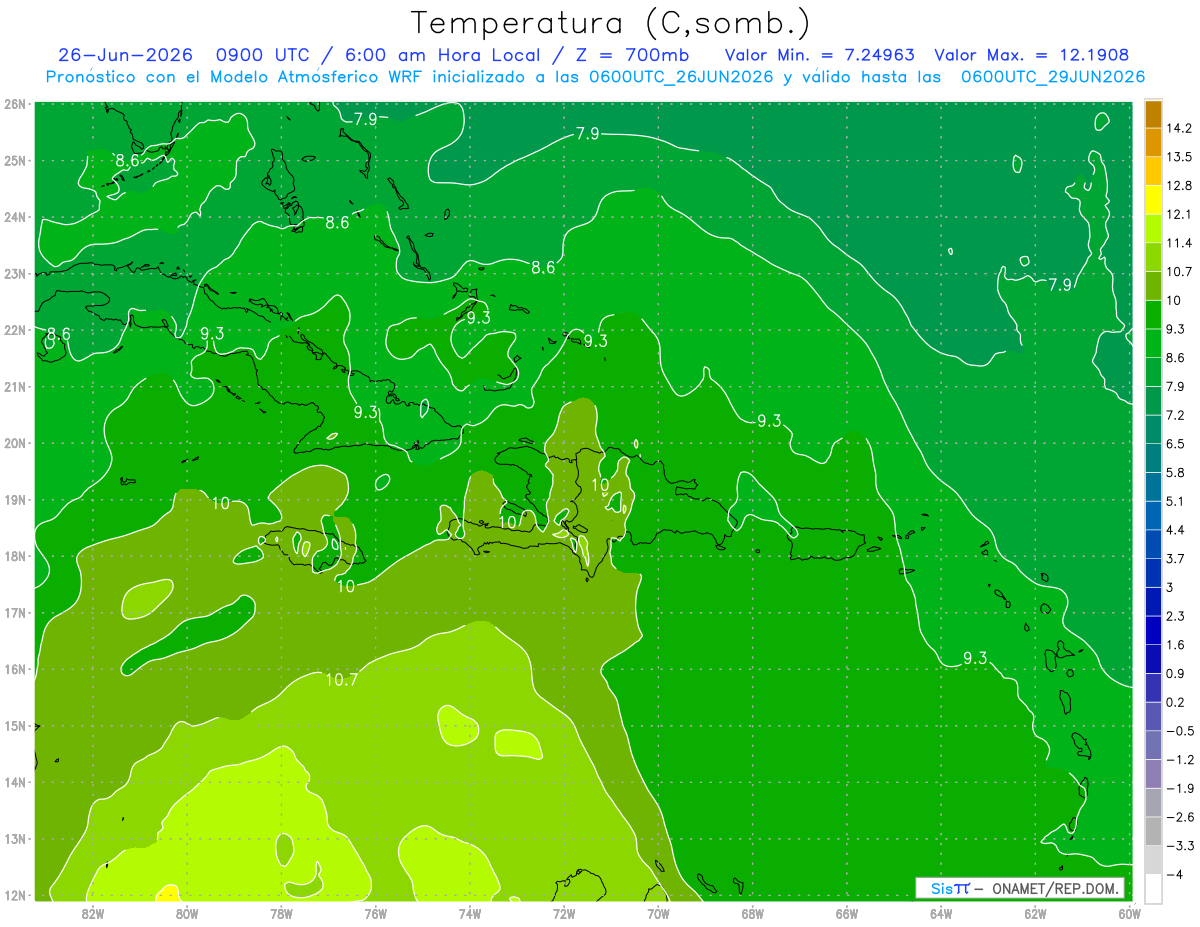
Task: Click the "12.1" colorbar value
Action: click(1177, 214)
